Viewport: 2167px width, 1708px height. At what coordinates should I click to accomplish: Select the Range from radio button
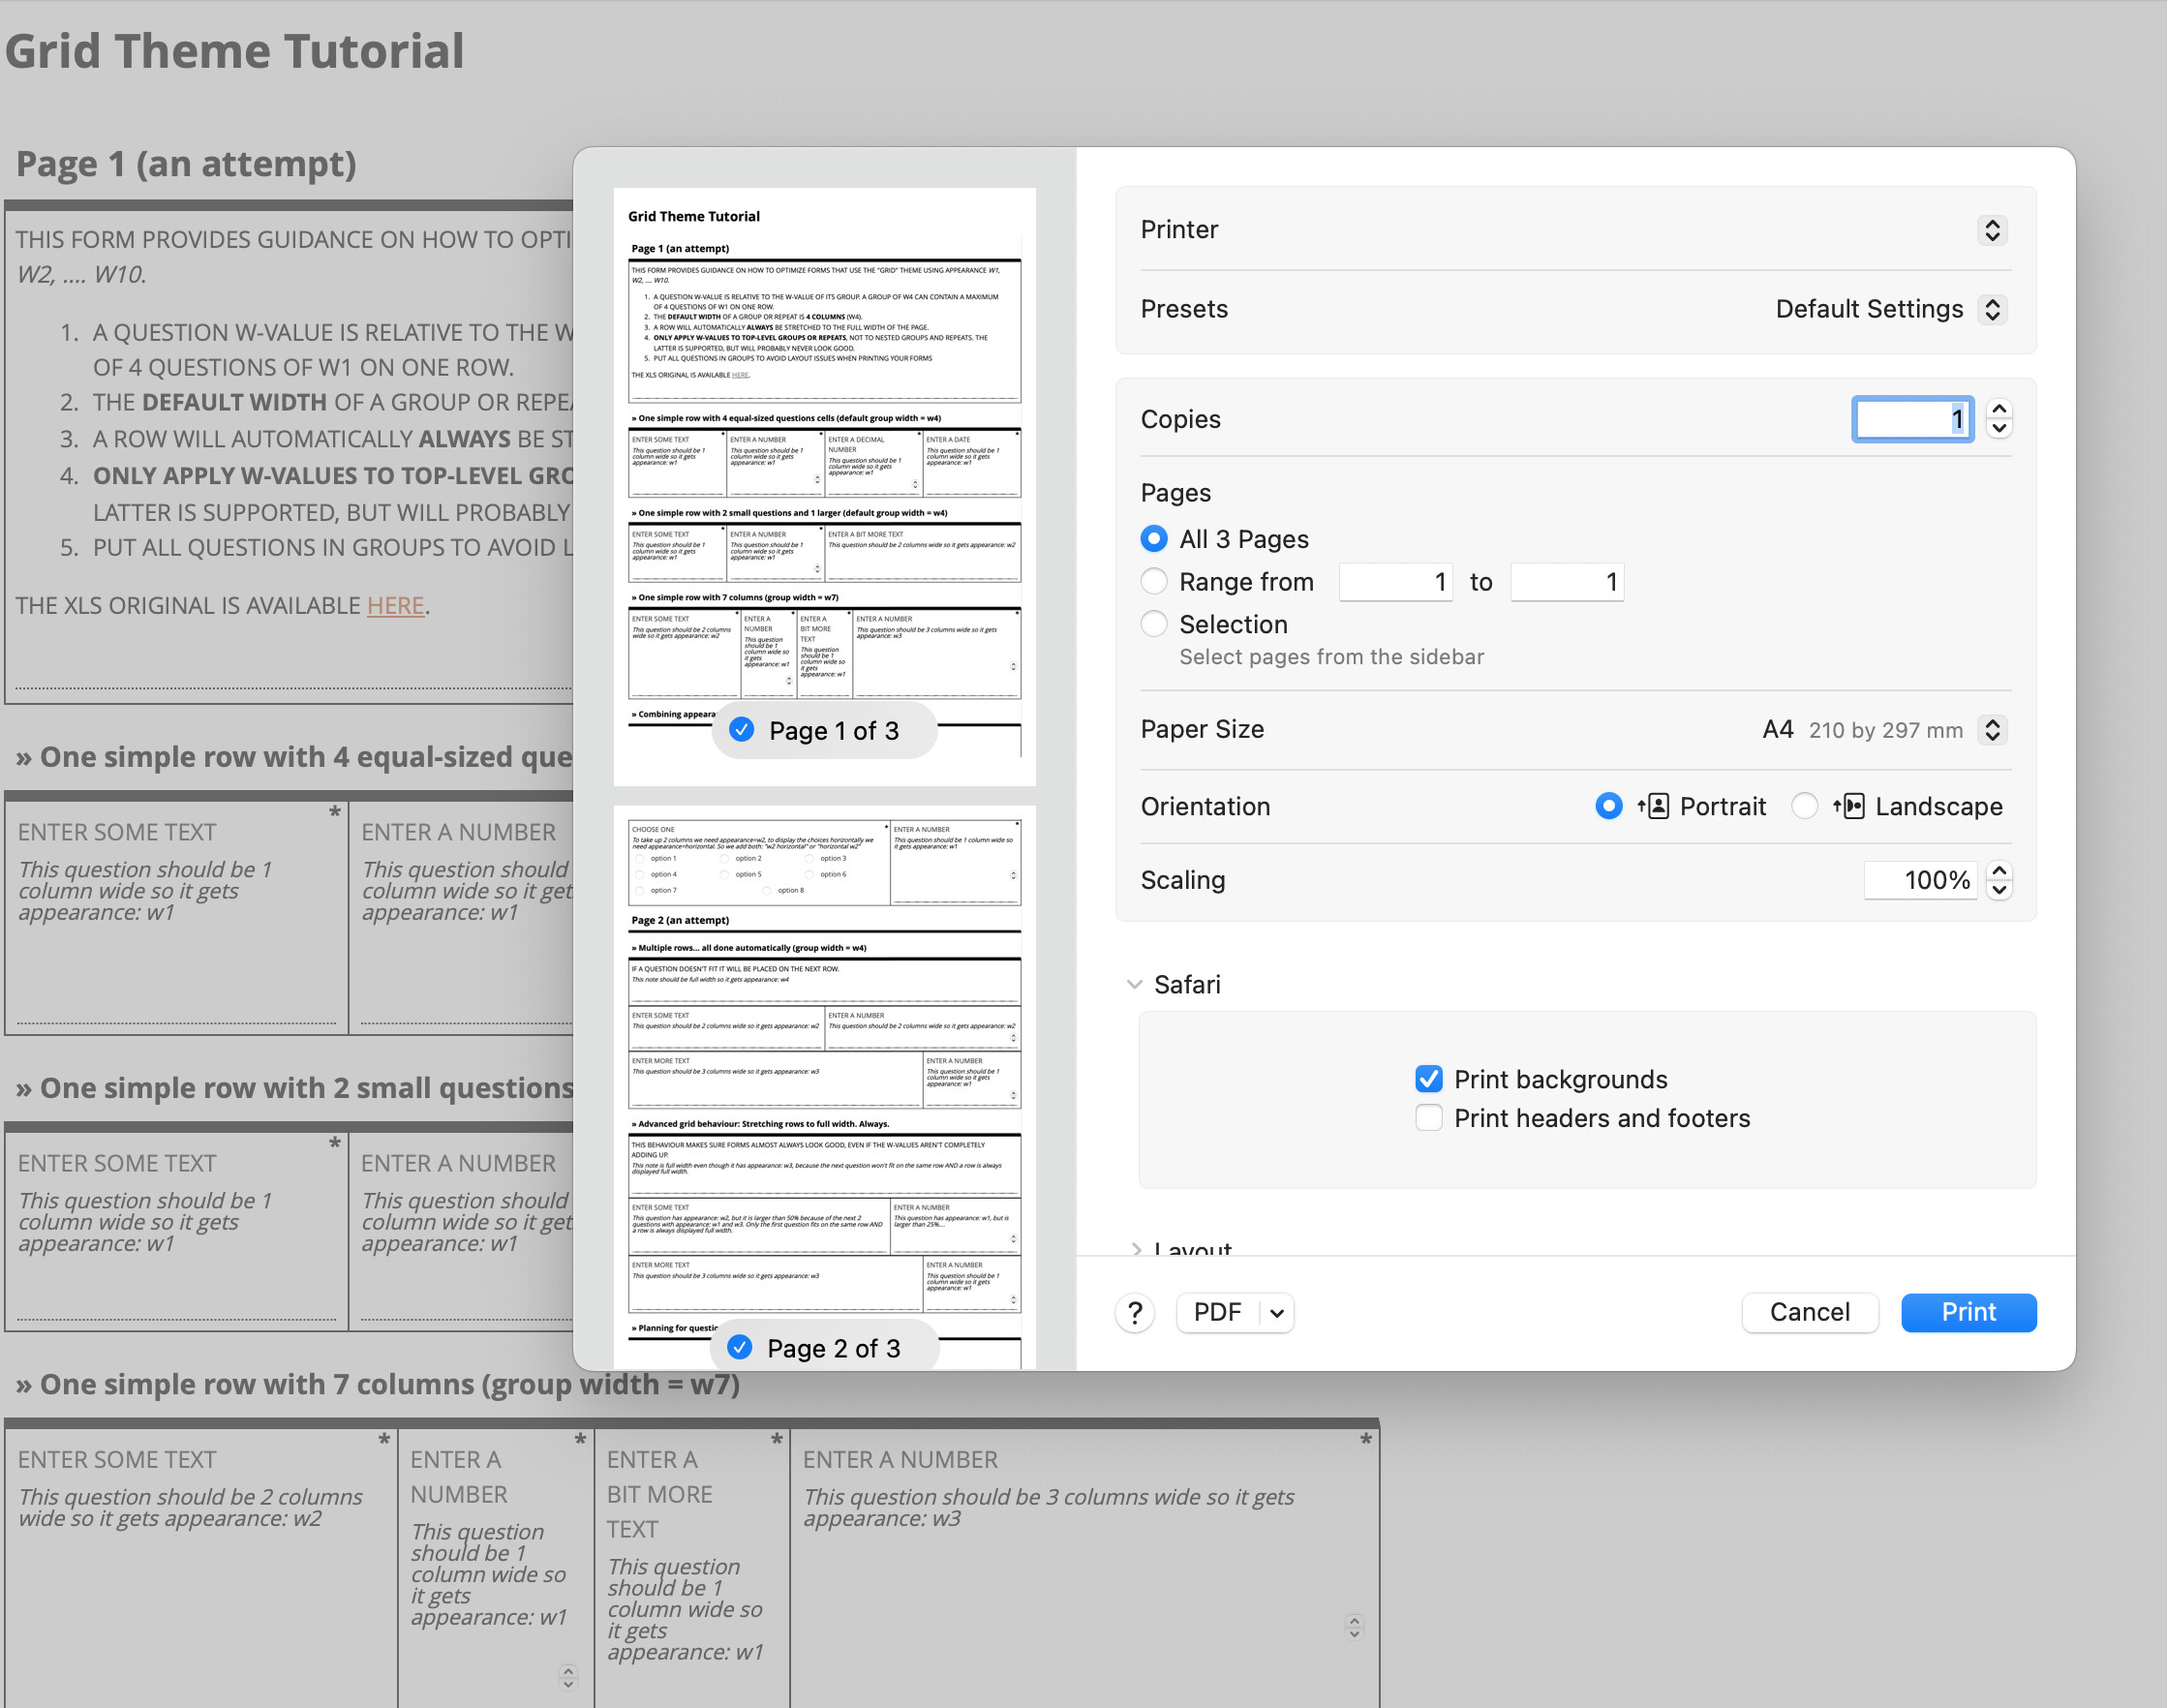coord(1153,581)
